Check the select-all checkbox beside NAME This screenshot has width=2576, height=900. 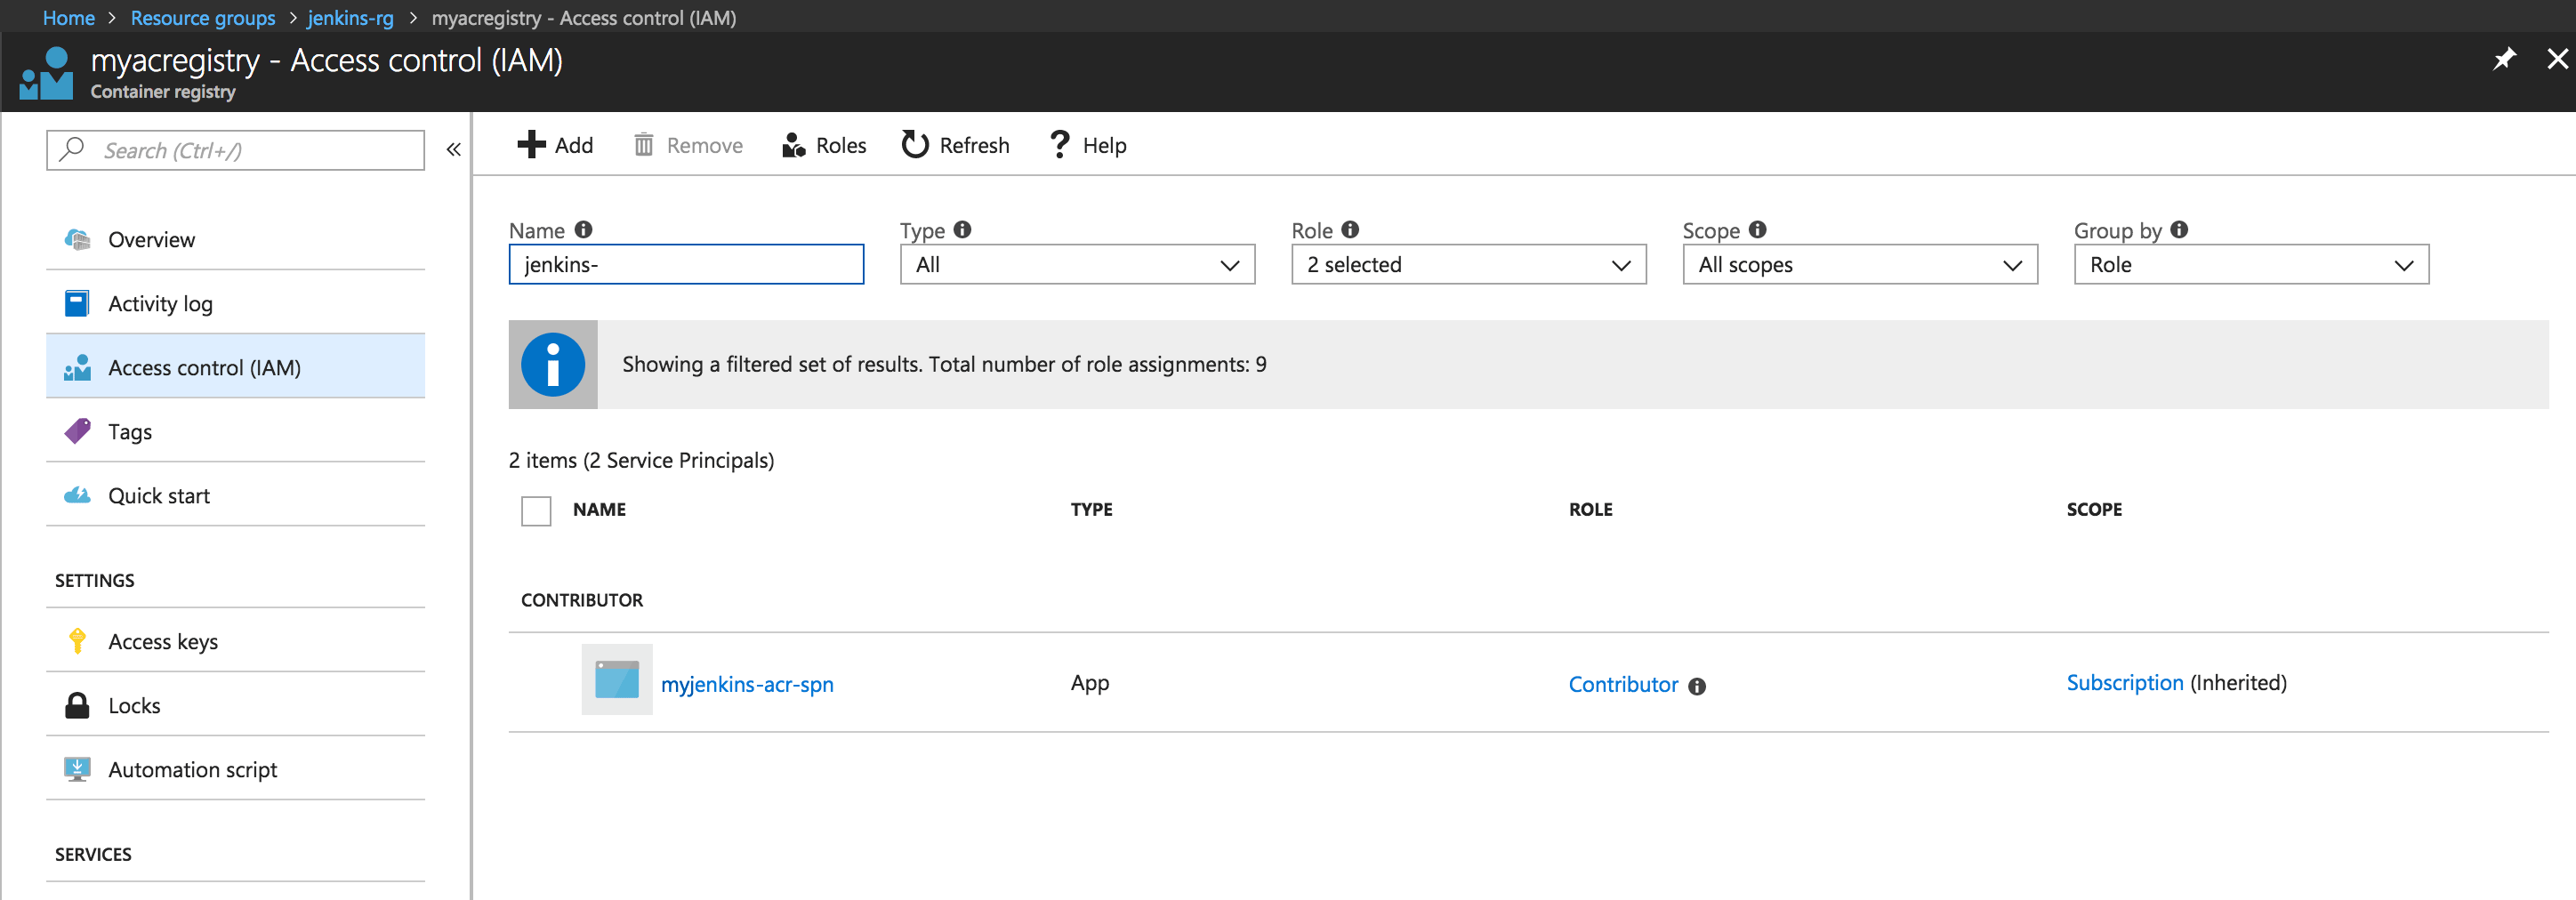click(536, 510)
